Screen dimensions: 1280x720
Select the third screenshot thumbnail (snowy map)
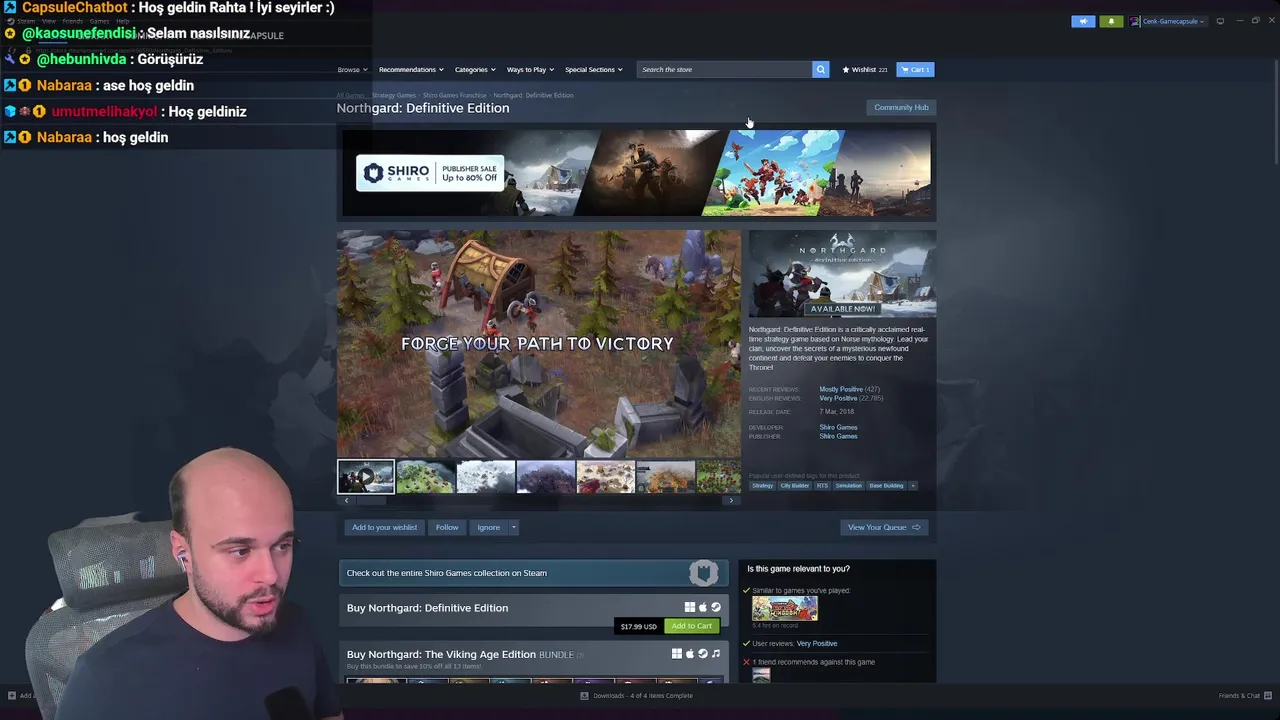[485, 477]
